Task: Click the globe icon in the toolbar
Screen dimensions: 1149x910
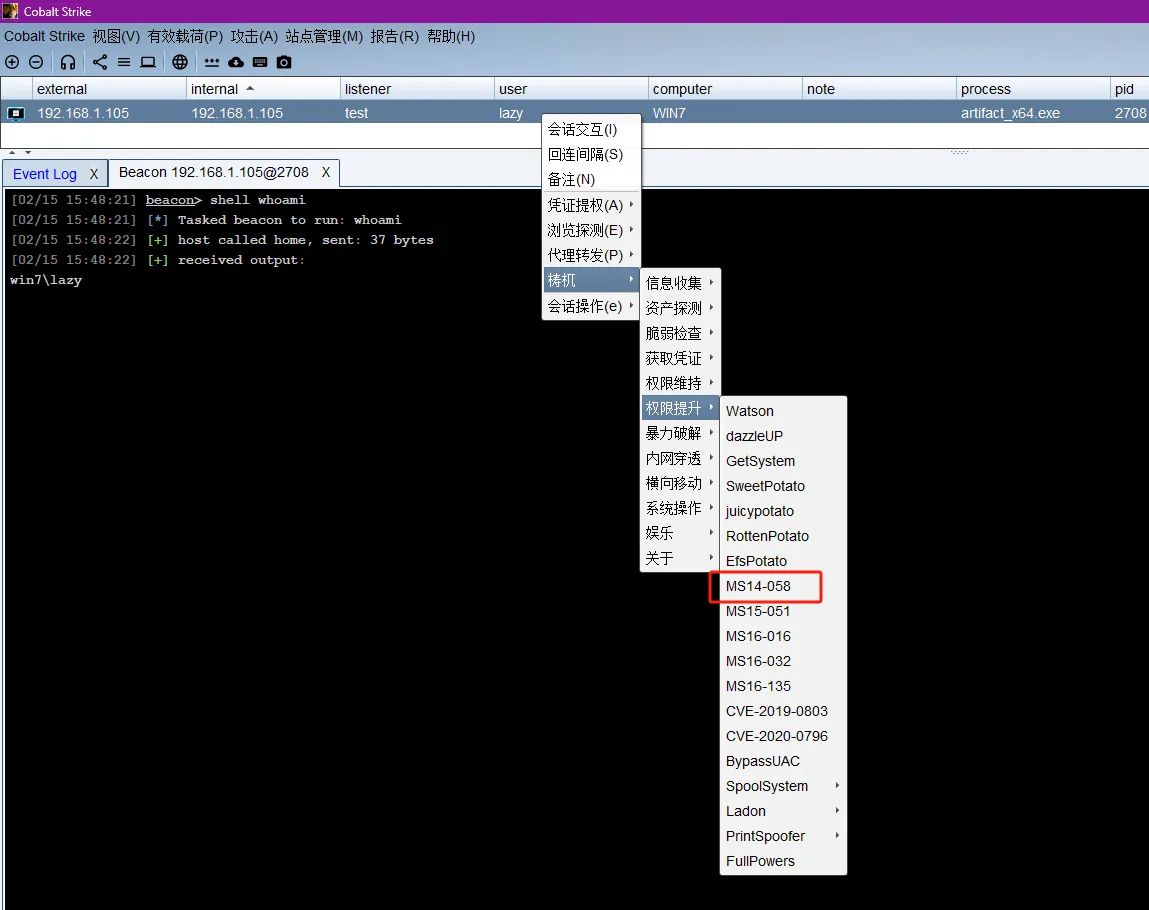Action: [180, 62]
